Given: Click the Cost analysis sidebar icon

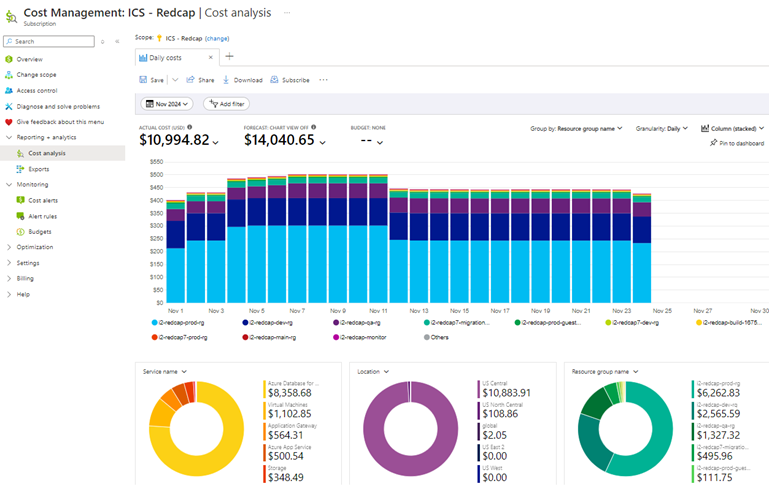Looking at the screenshot, I should coord(20,154).
